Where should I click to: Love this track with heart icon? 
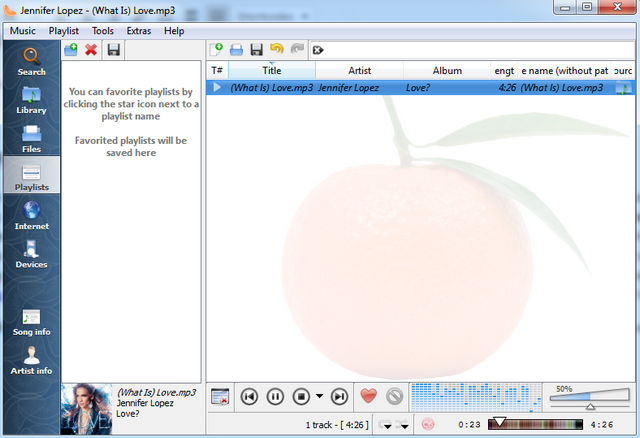[369, 396]
